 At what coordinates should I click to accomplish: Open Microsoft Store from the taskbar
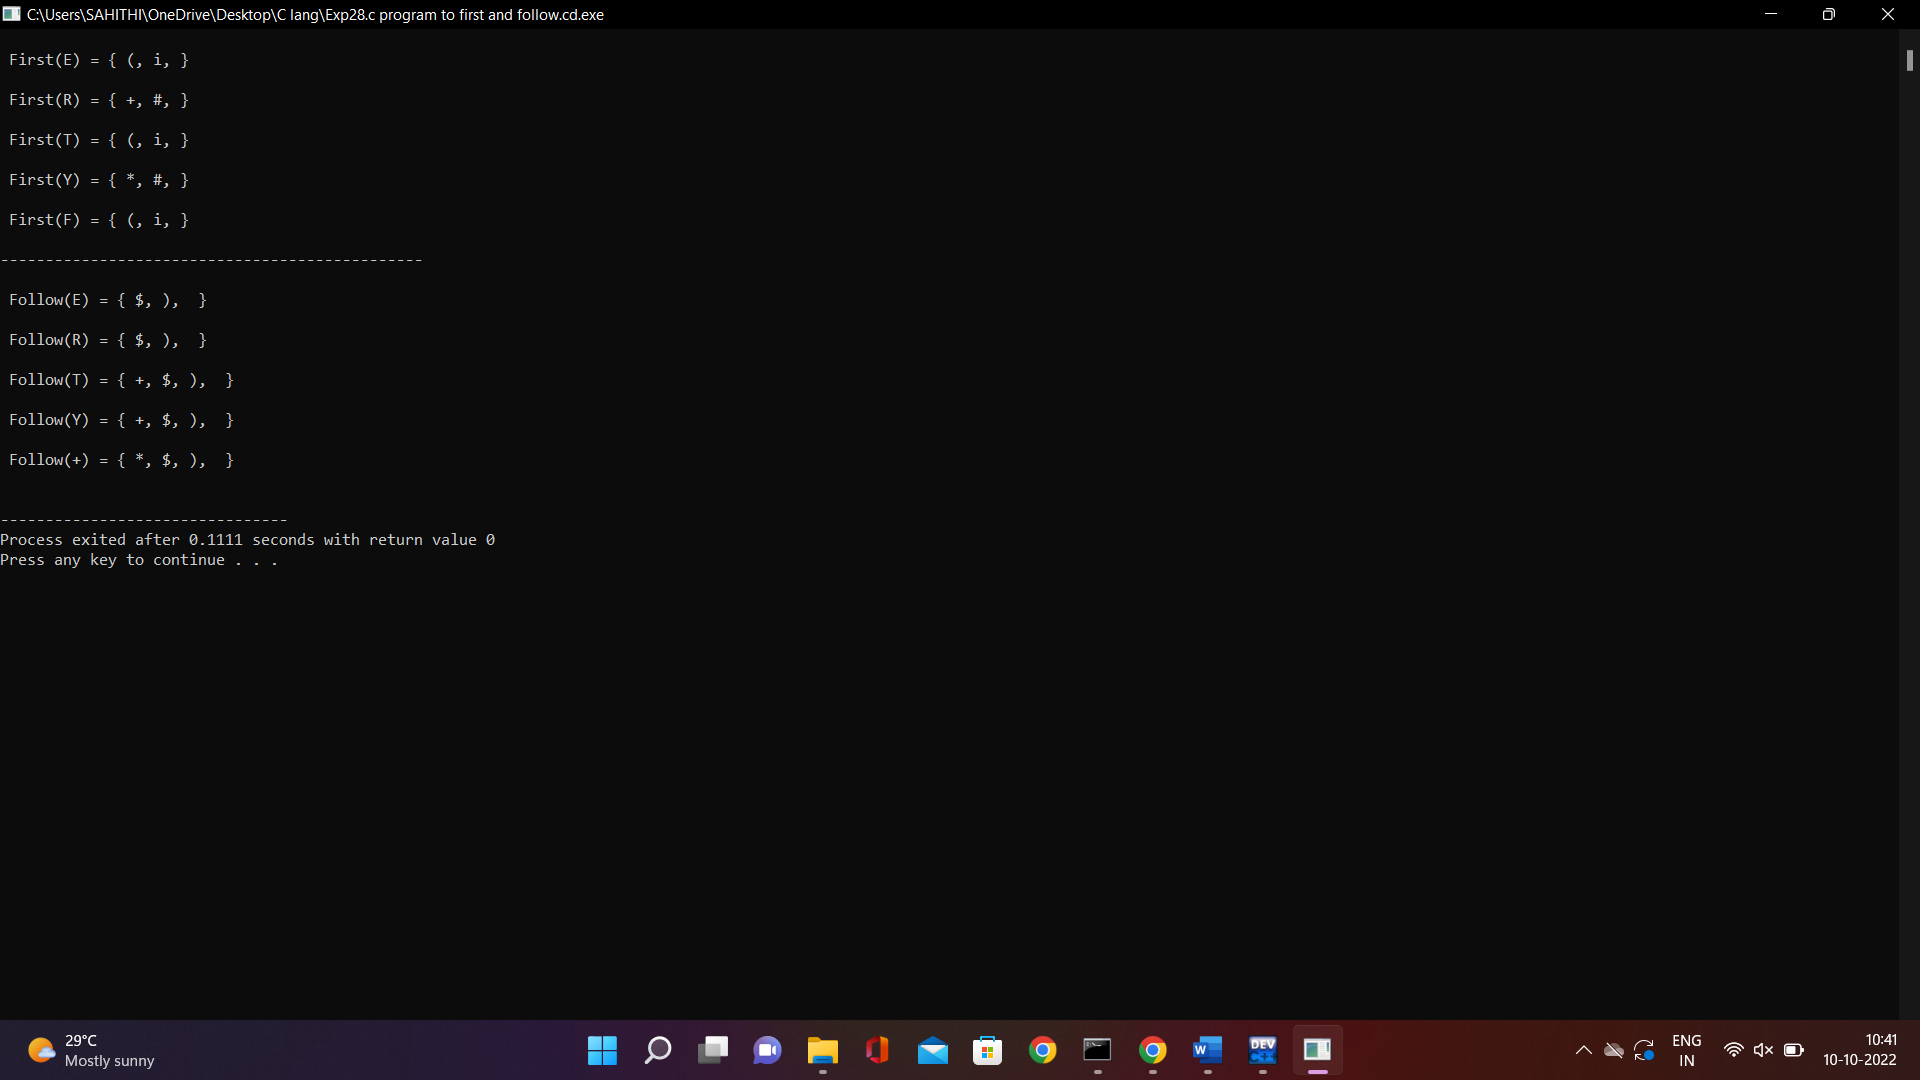(x=987, y=1050)
